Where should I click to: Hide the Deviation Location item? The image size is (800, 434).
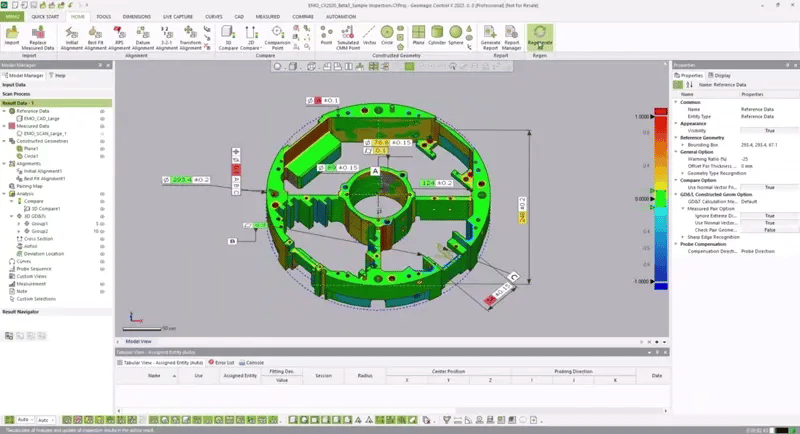103,253
